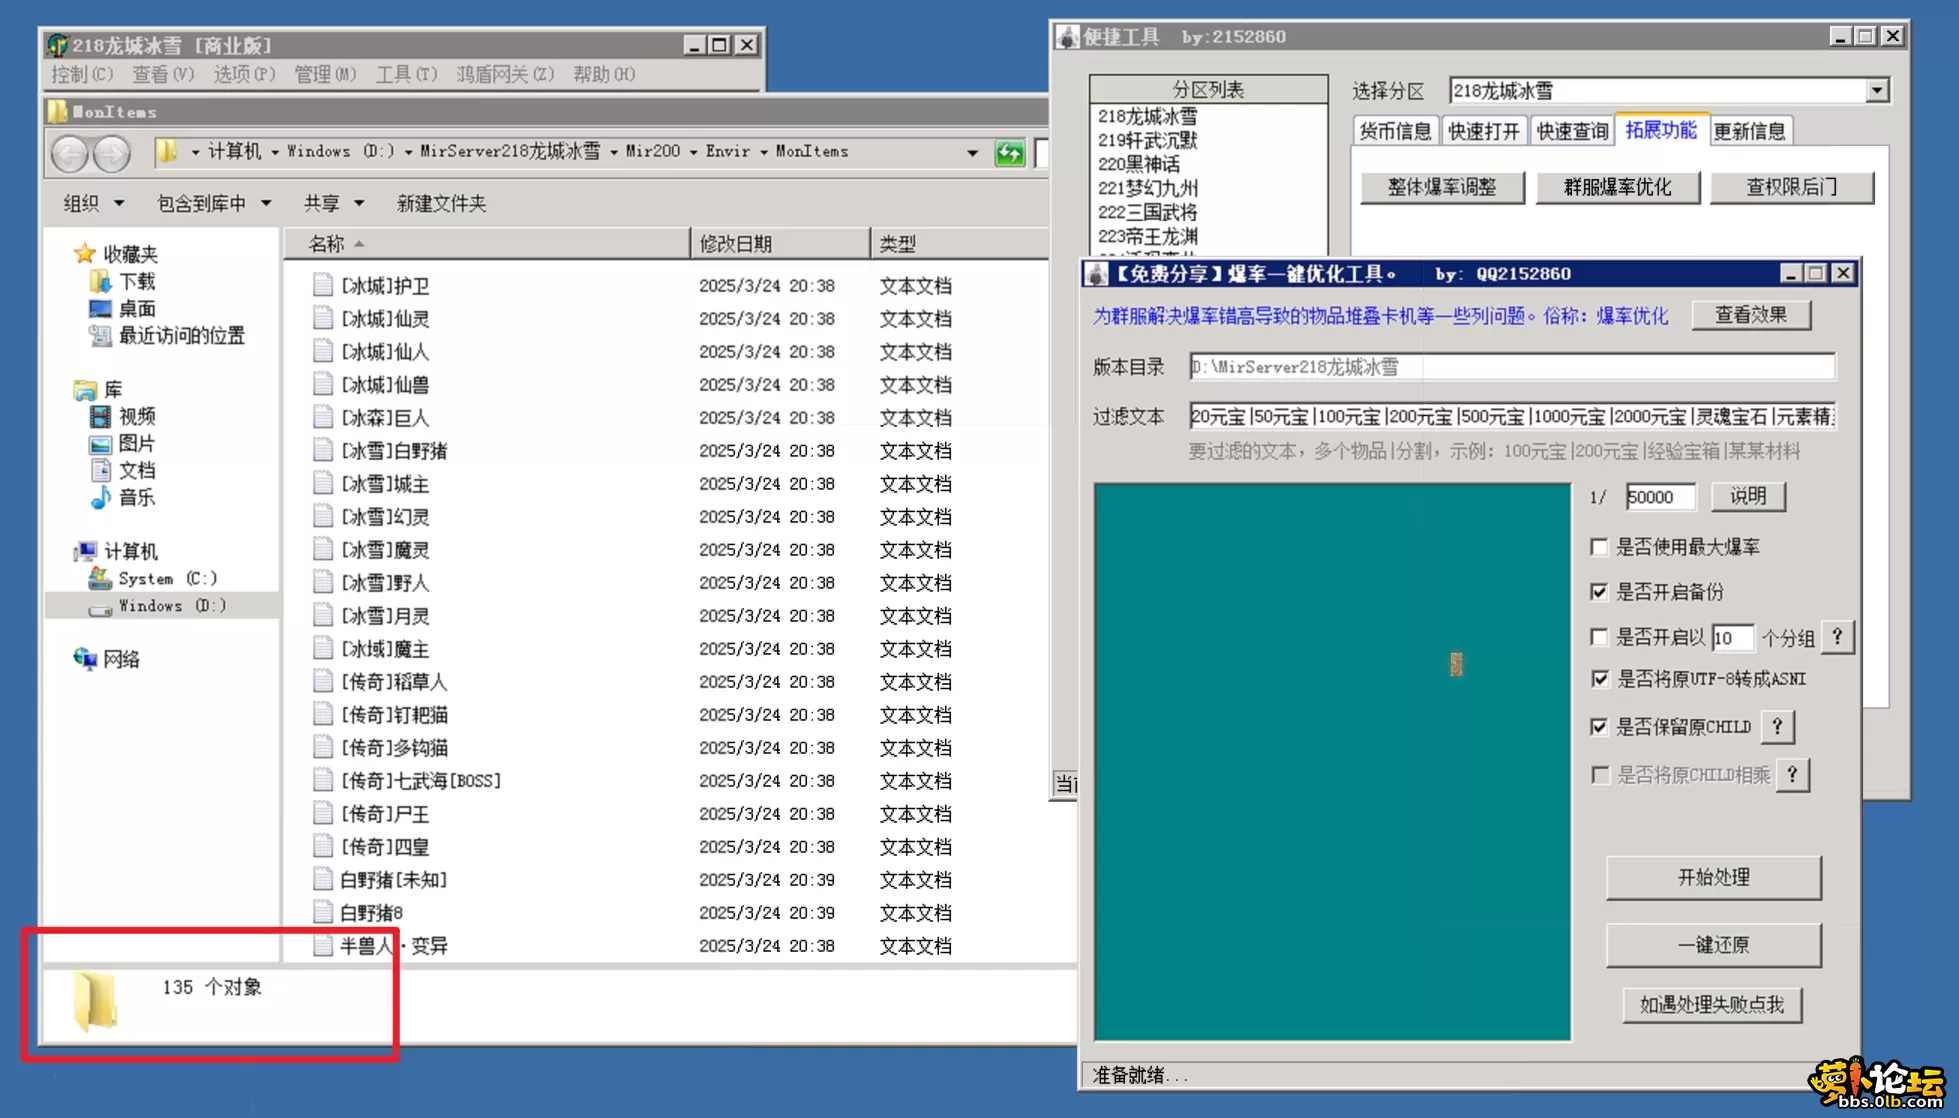1959x1118 pixels.
Task: Select the file [传奇]尸王
Action: (x=384, y=813)
